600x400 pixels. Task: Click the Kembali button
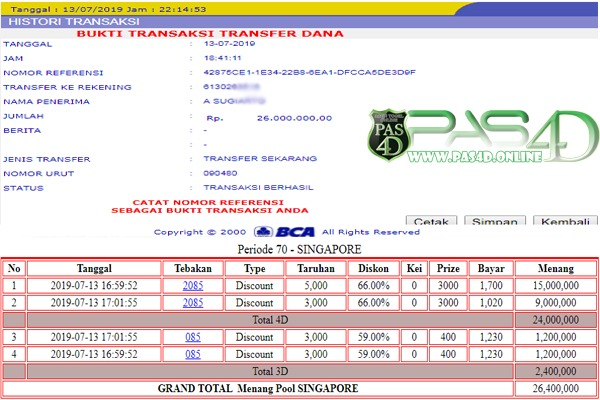pyautogui.click(x=565, y=220)
